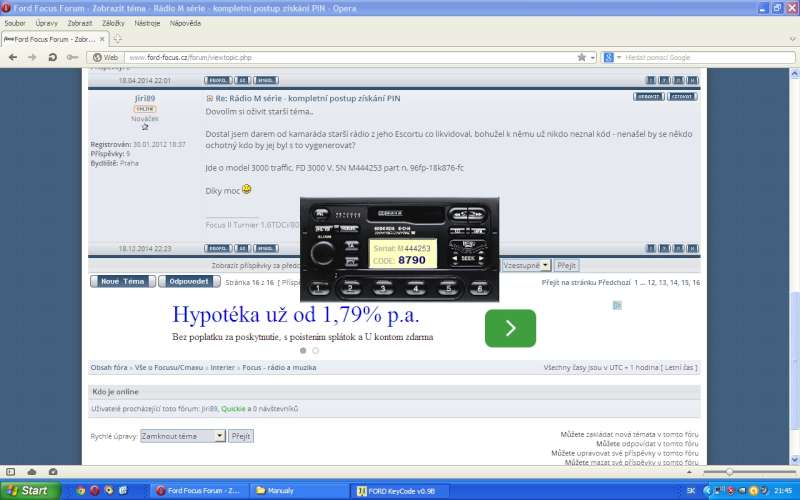This screenshot has width=800, height=500.
Task: Click the 'Obsah fóra' breadcrumb link
Action: (x=108, y=367)
